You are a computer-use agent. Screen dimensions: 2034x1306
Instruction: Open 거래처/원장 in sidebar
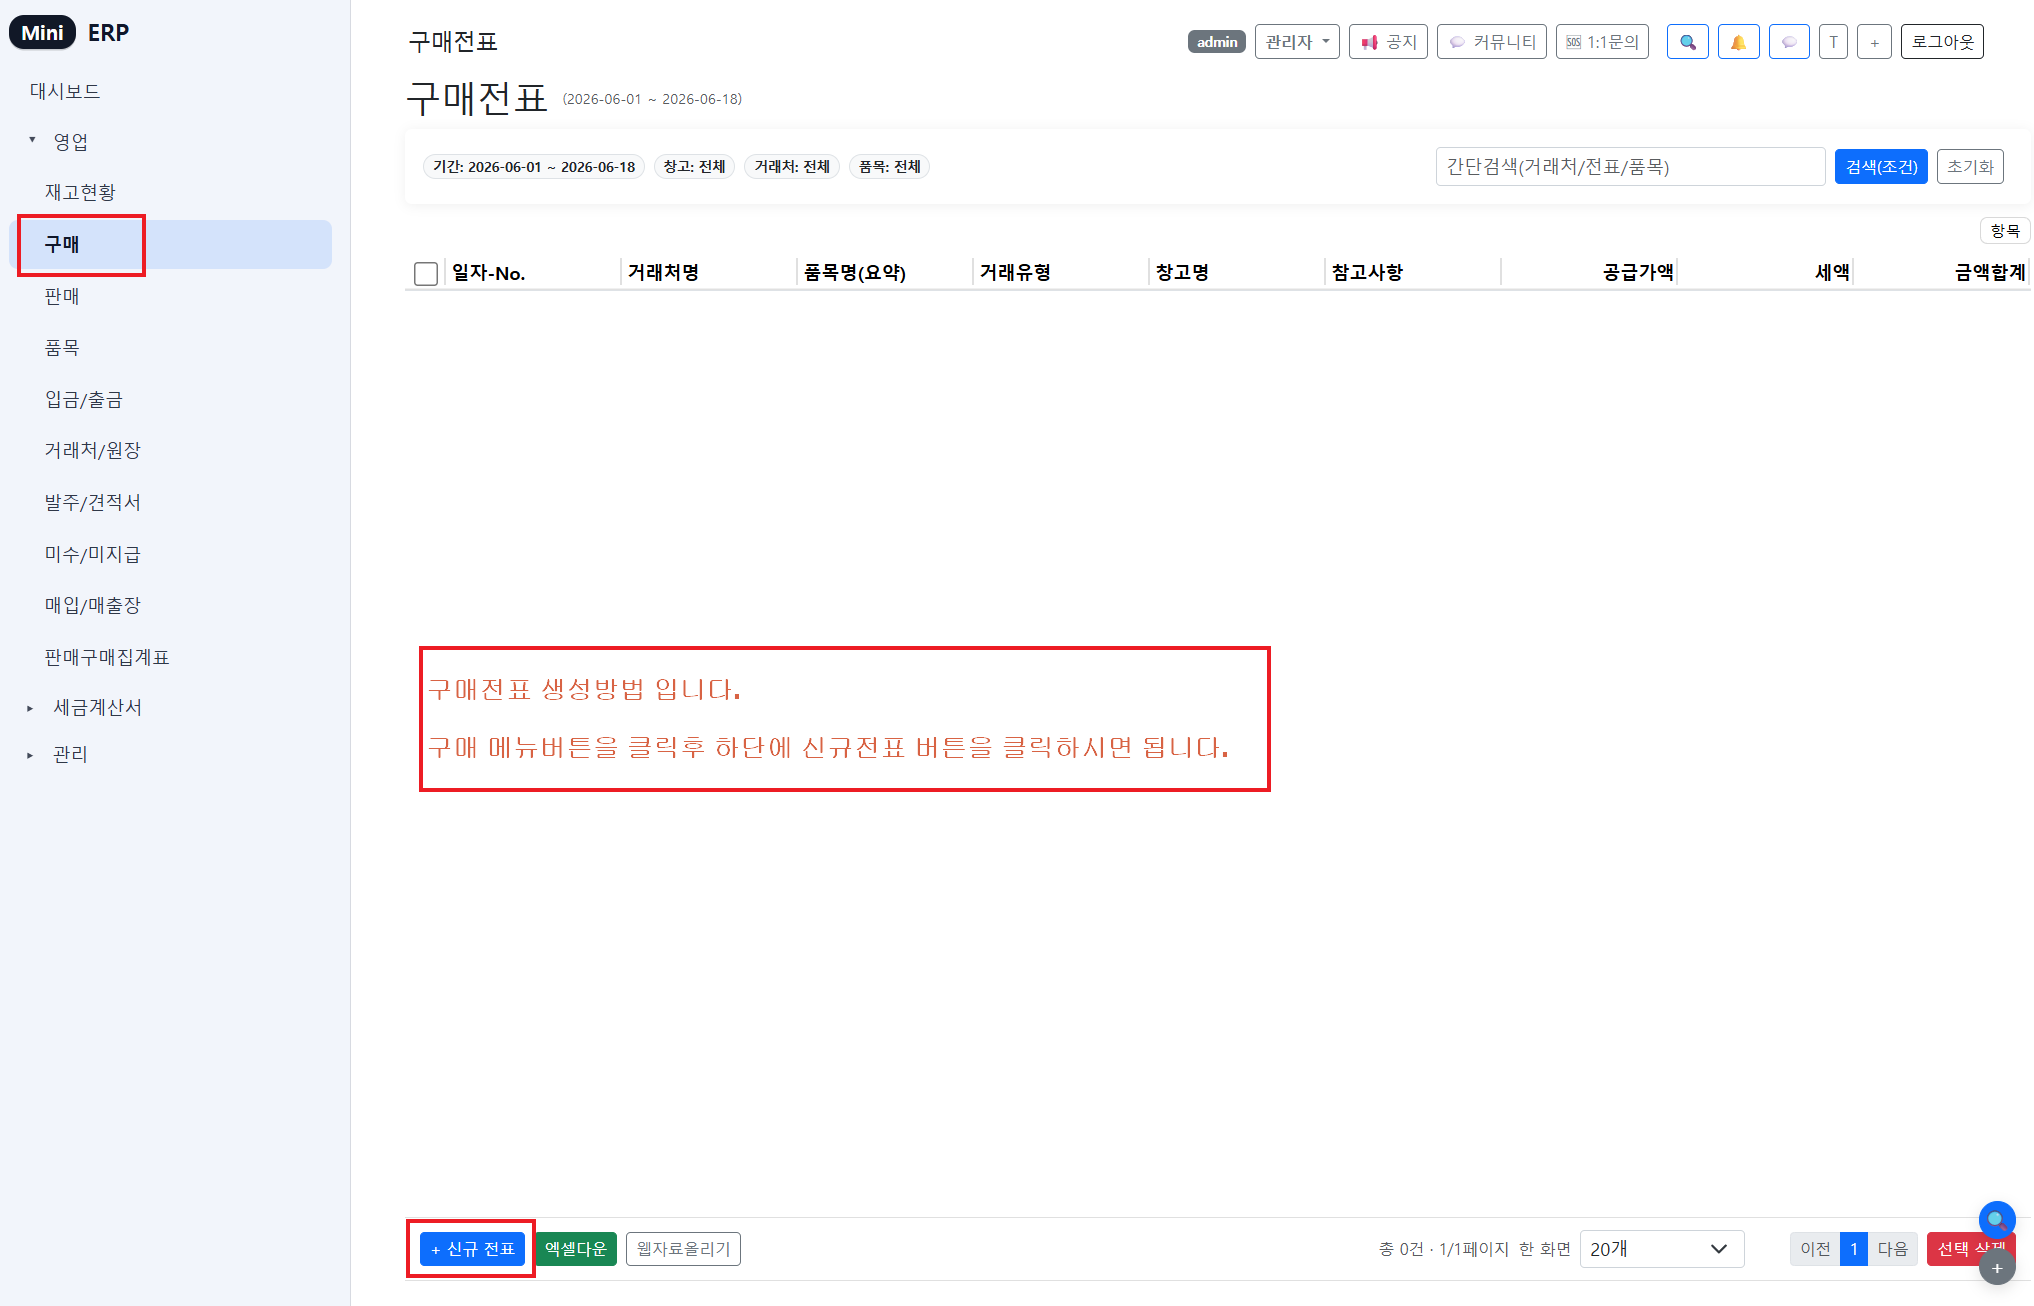tap(93, 450)
